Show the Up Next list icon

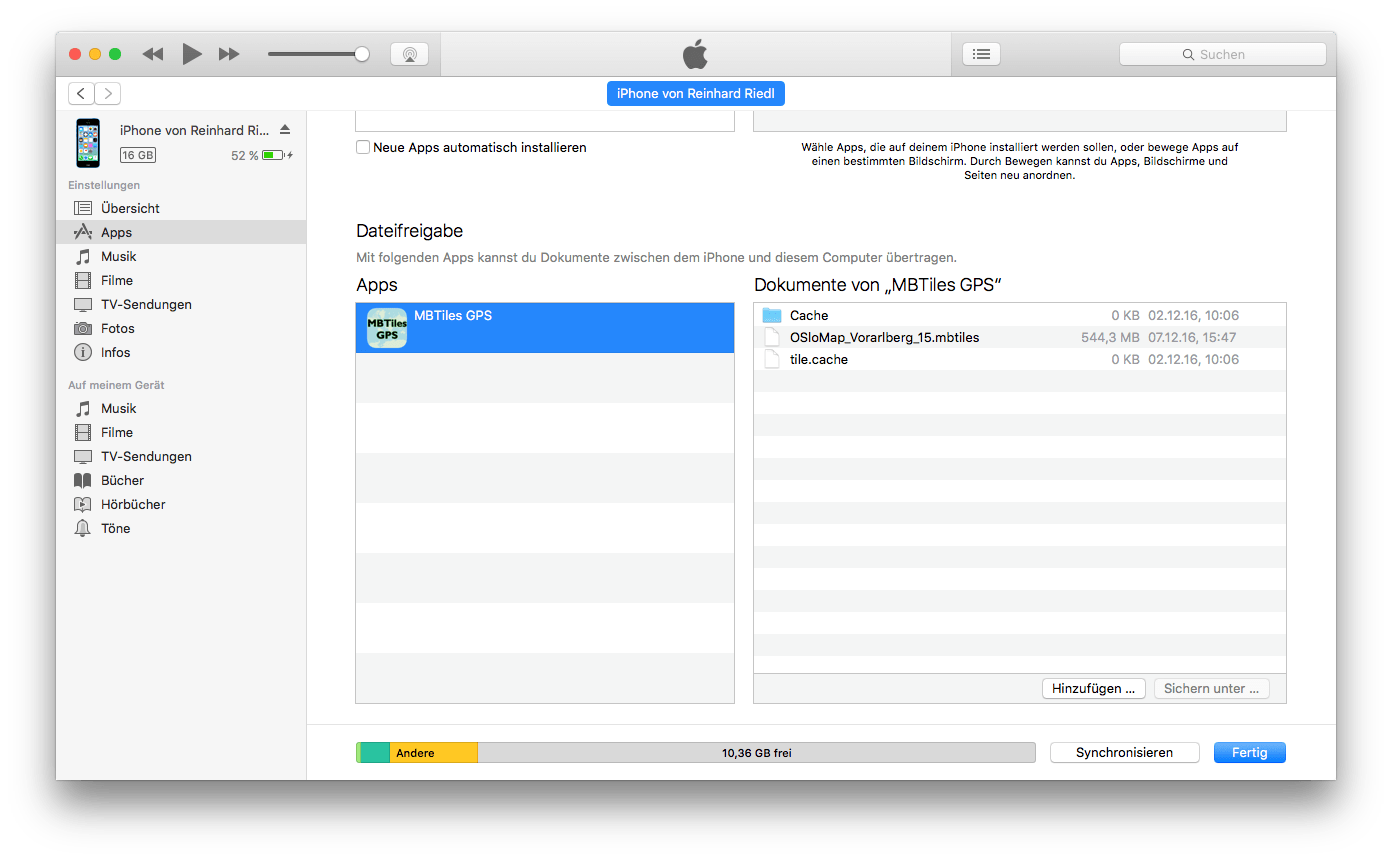click(981, 54)
